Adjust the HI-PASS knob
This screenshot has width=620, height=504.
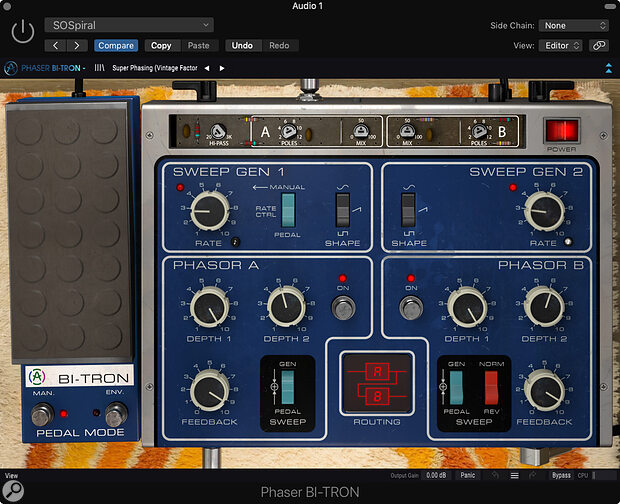tap(218, 132)
